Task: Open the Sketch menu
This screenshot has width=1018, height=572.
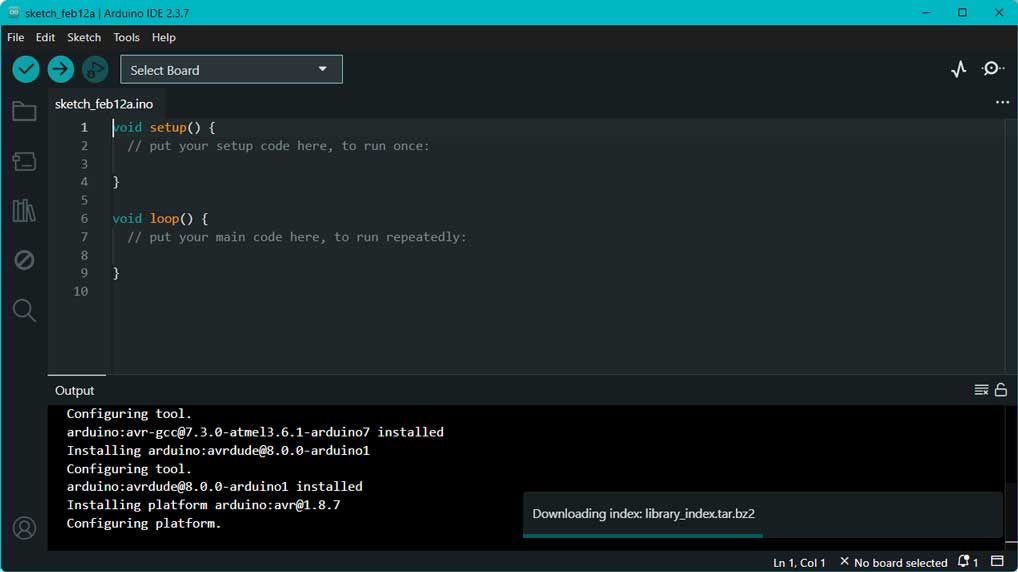Action: [x=84, y=38]
